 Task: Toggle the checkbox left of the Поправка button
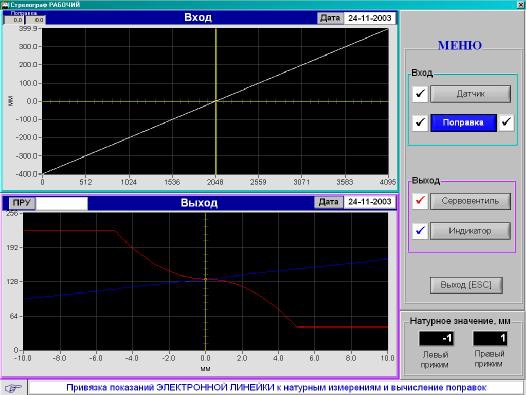pyautogui.click(x=420, y=122)
